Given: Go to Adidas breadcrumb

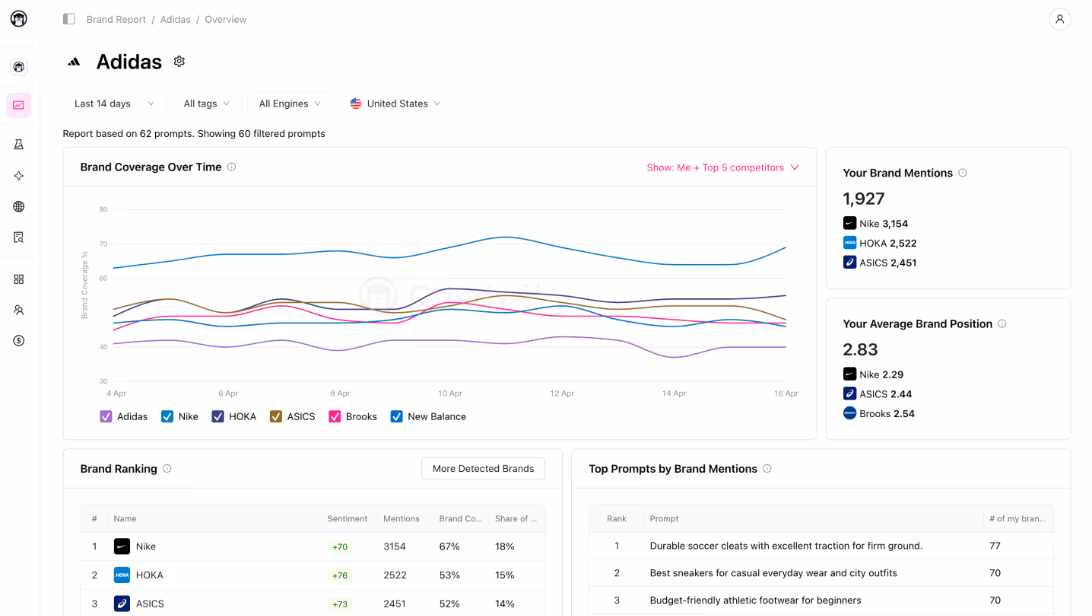Looking at the screenshot, I should coord(175,19).
